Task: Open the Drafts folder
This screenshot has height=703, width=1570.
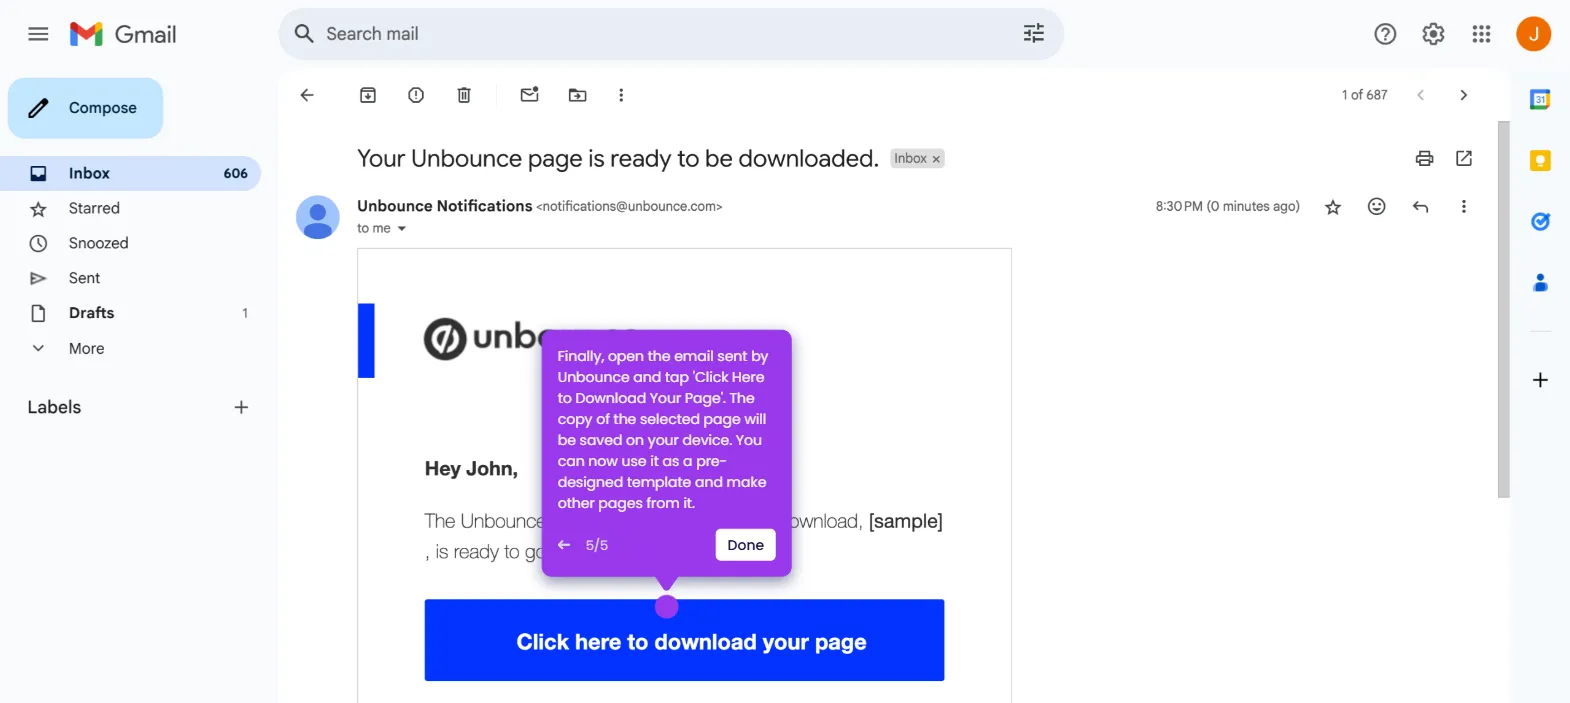Action: tap(130, 313)
